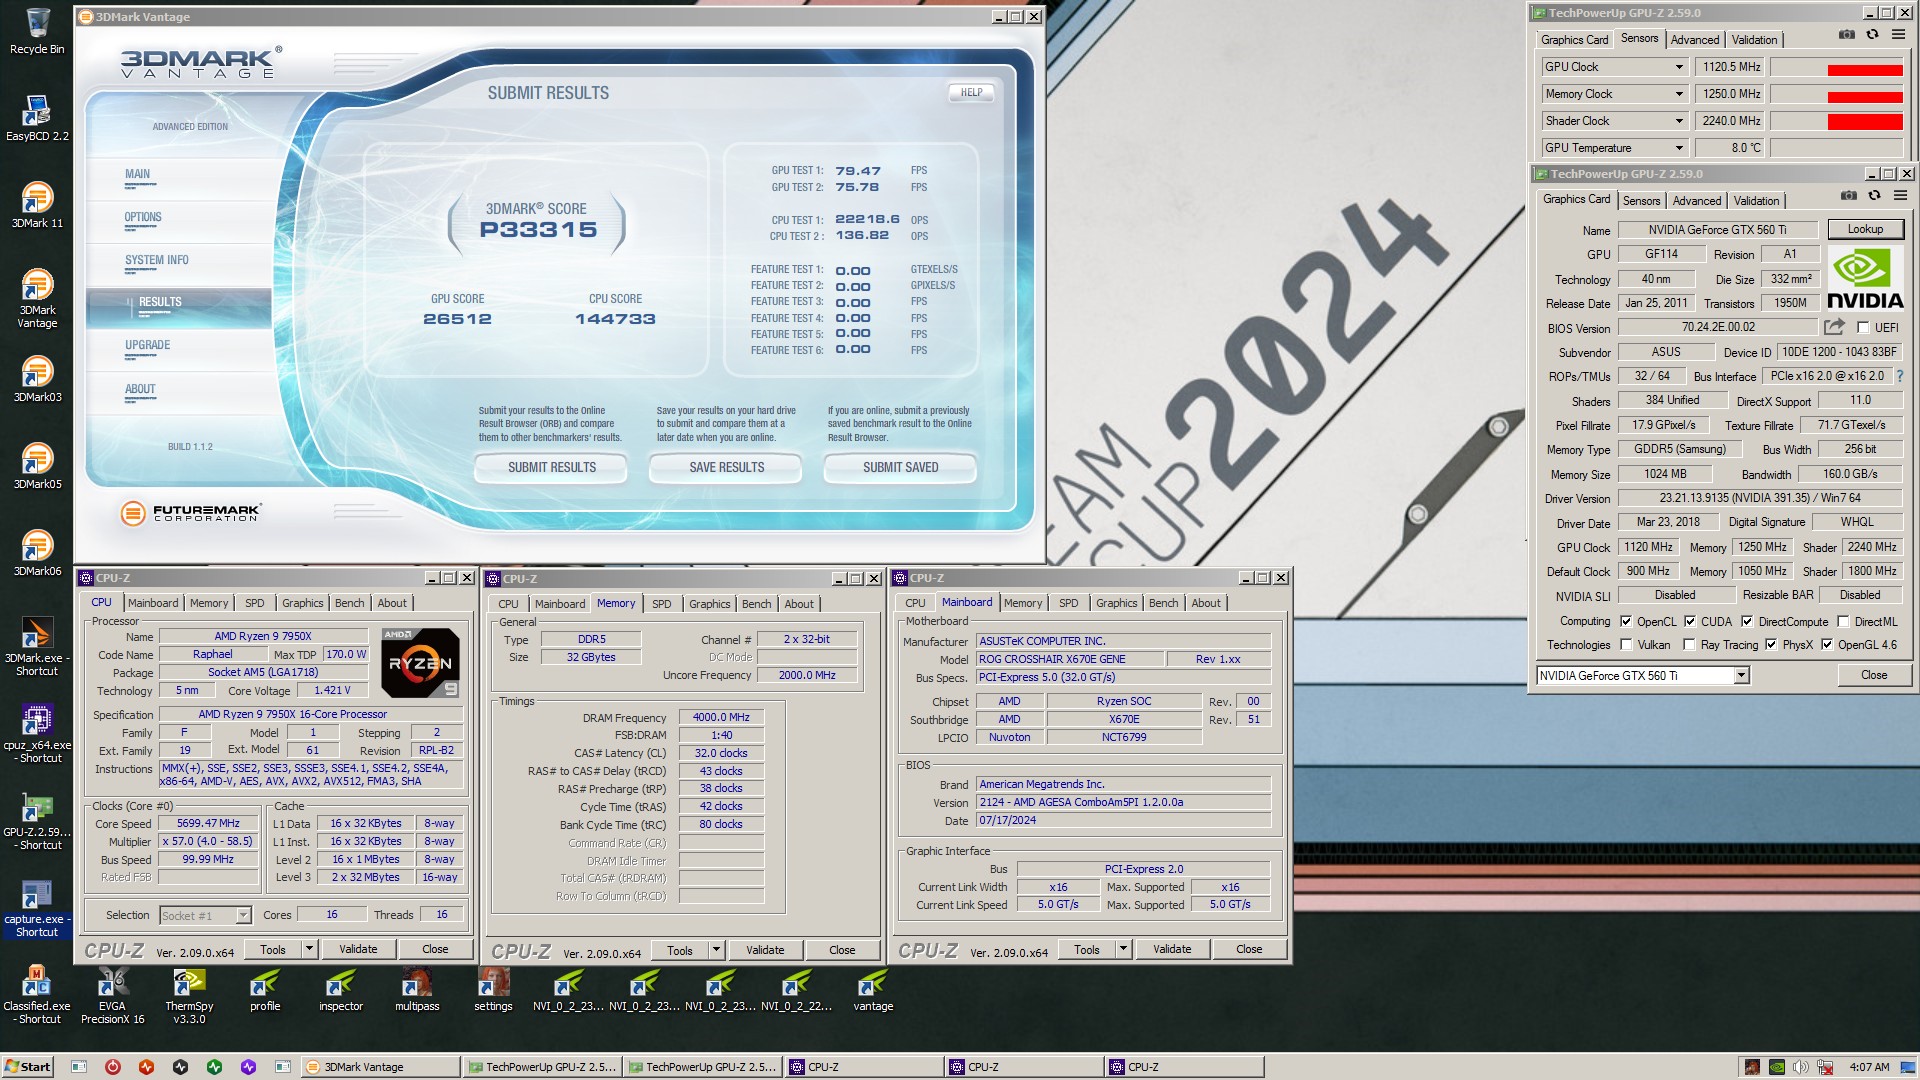This screenshot has height=1080, width=1920.
Task: Open the GPU selection dropdown in GPU-Z
Action: [x=1741, y=676]
